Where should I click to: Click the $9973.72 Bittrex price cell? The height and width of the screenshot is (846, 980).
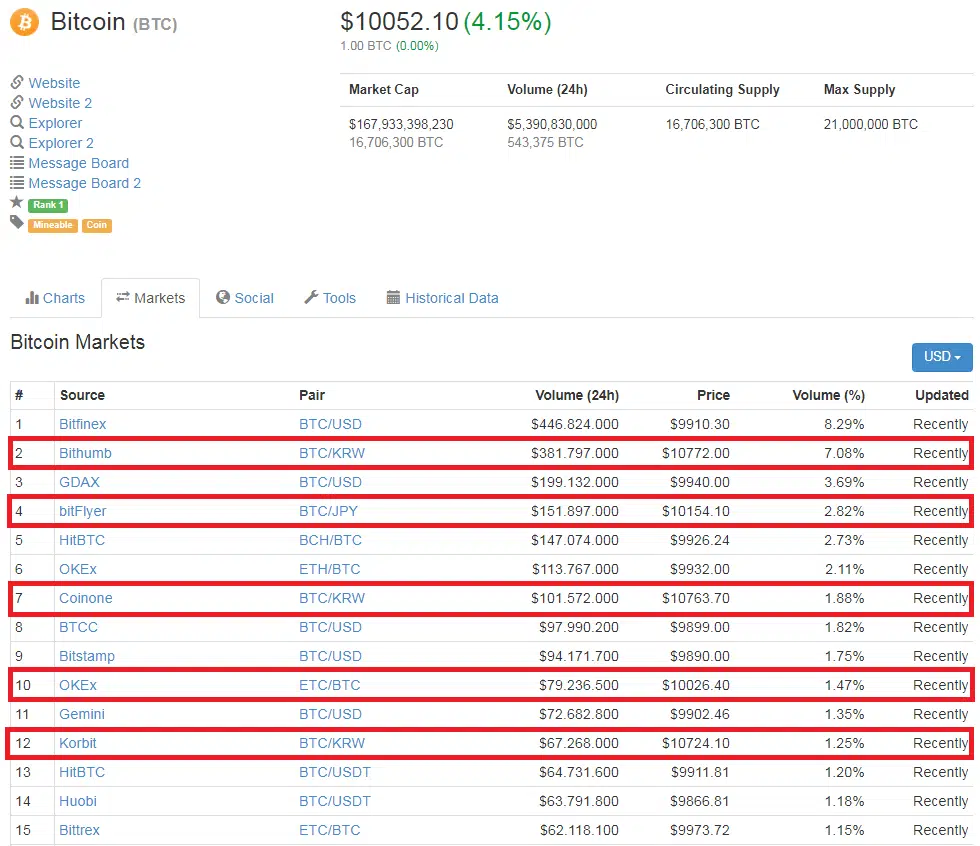699,830
